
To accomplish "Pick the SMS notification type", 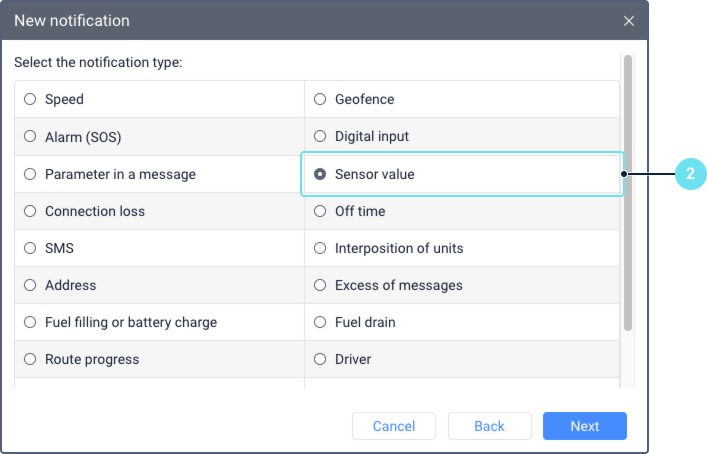I will point(30,248).
